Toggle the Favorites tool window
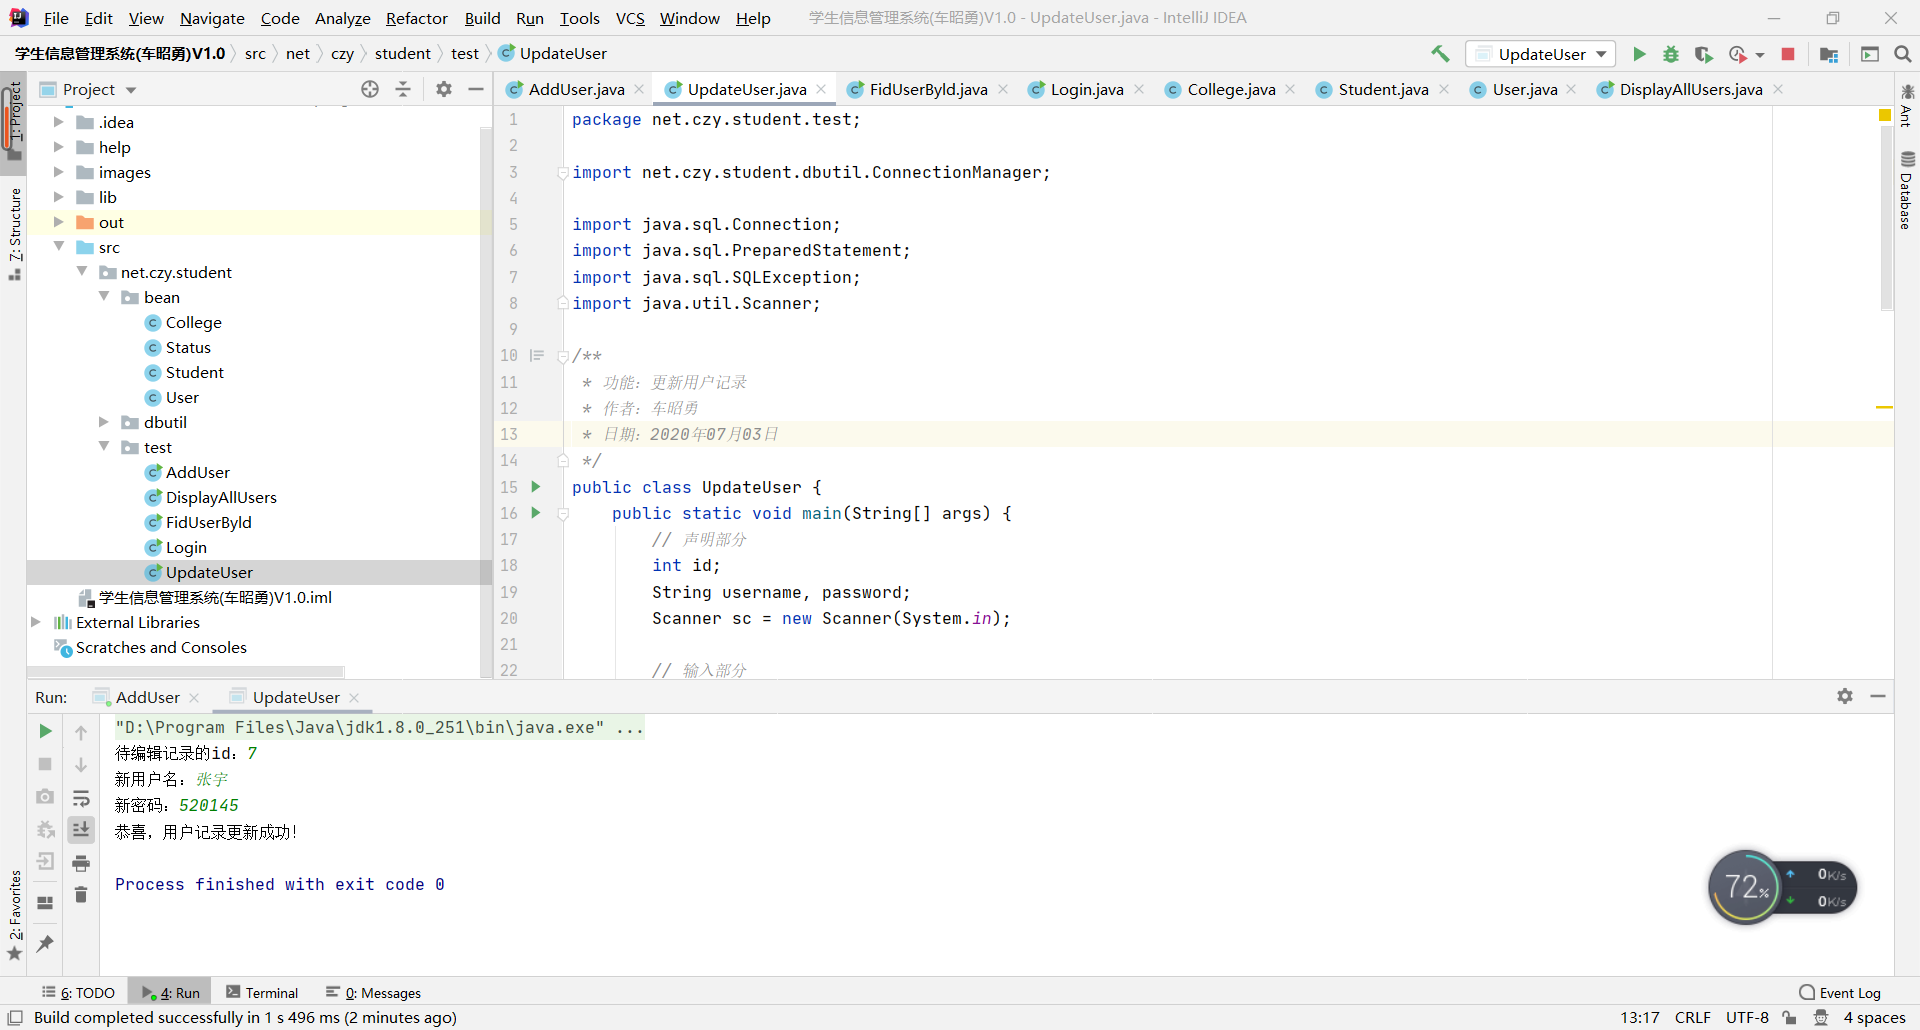This screenshot has height=1030, width=1920. pyautogui.click(x=14, y=915)
